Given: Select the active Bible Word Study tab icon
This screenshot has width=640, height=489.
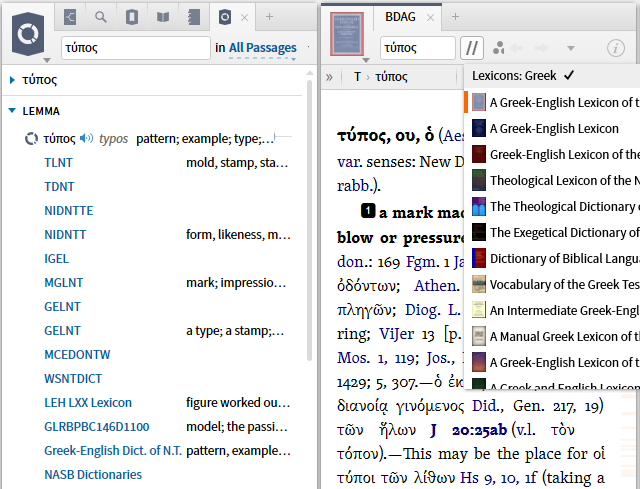Looking at the screenshot, I should [225, 17].
